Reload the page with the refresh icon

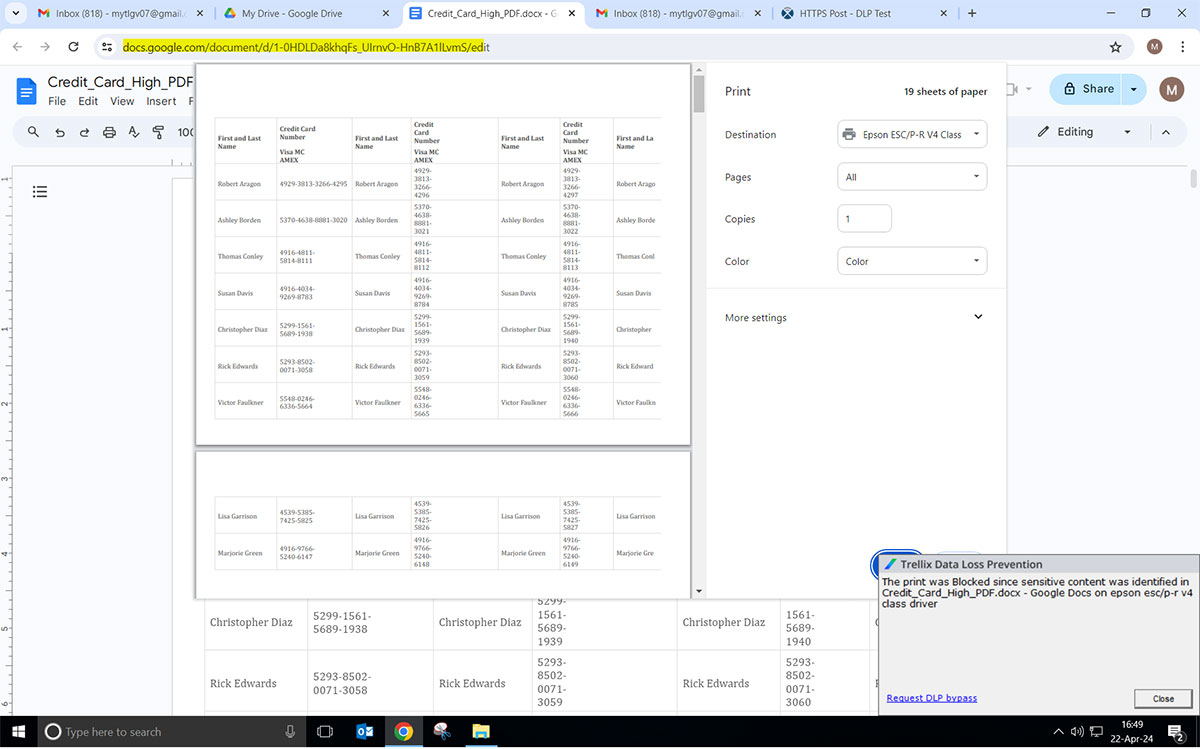pyautogui.click(x=73, y=47)
